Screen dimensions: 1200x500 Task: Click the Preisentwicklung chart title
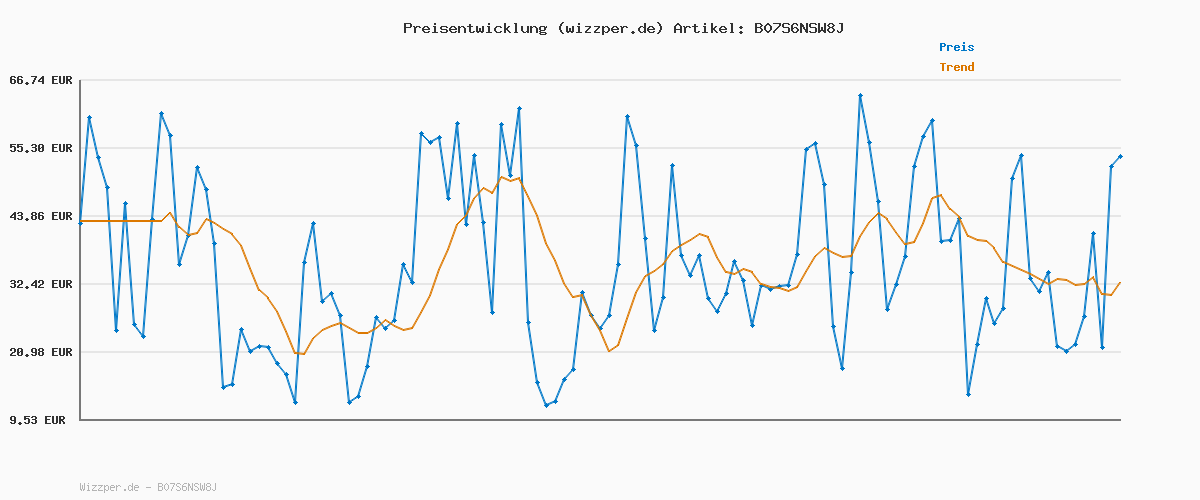coord(475,28)
